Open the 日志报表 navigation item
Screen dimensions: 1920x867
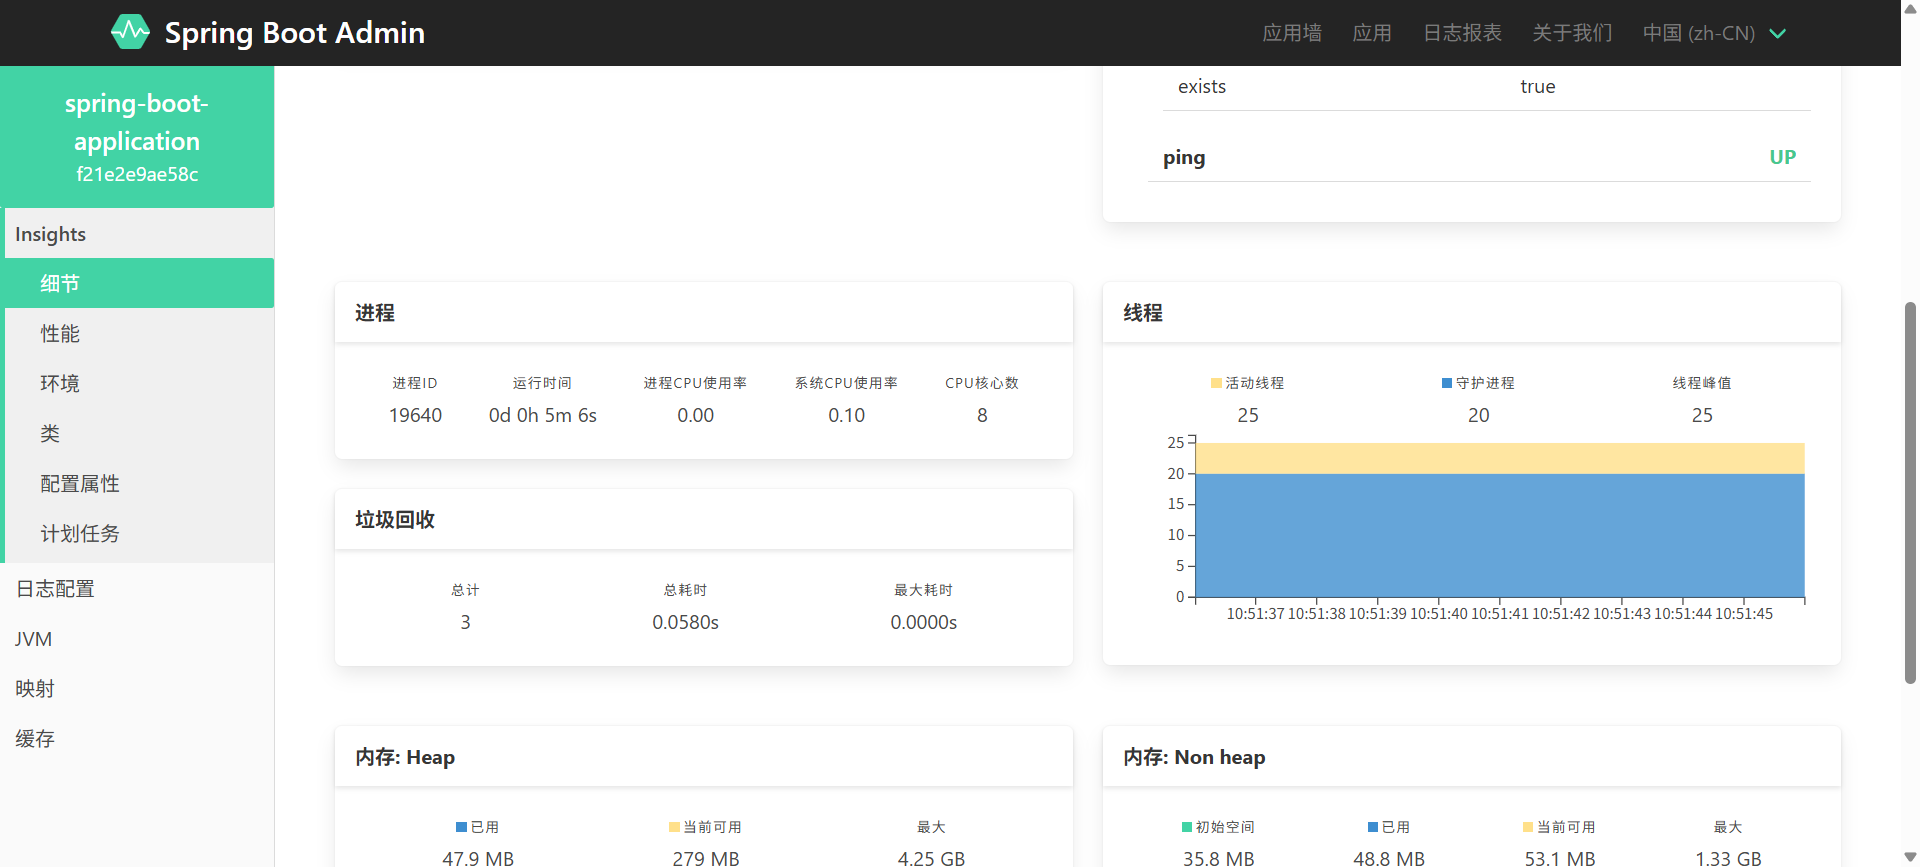pos(1462,33)
